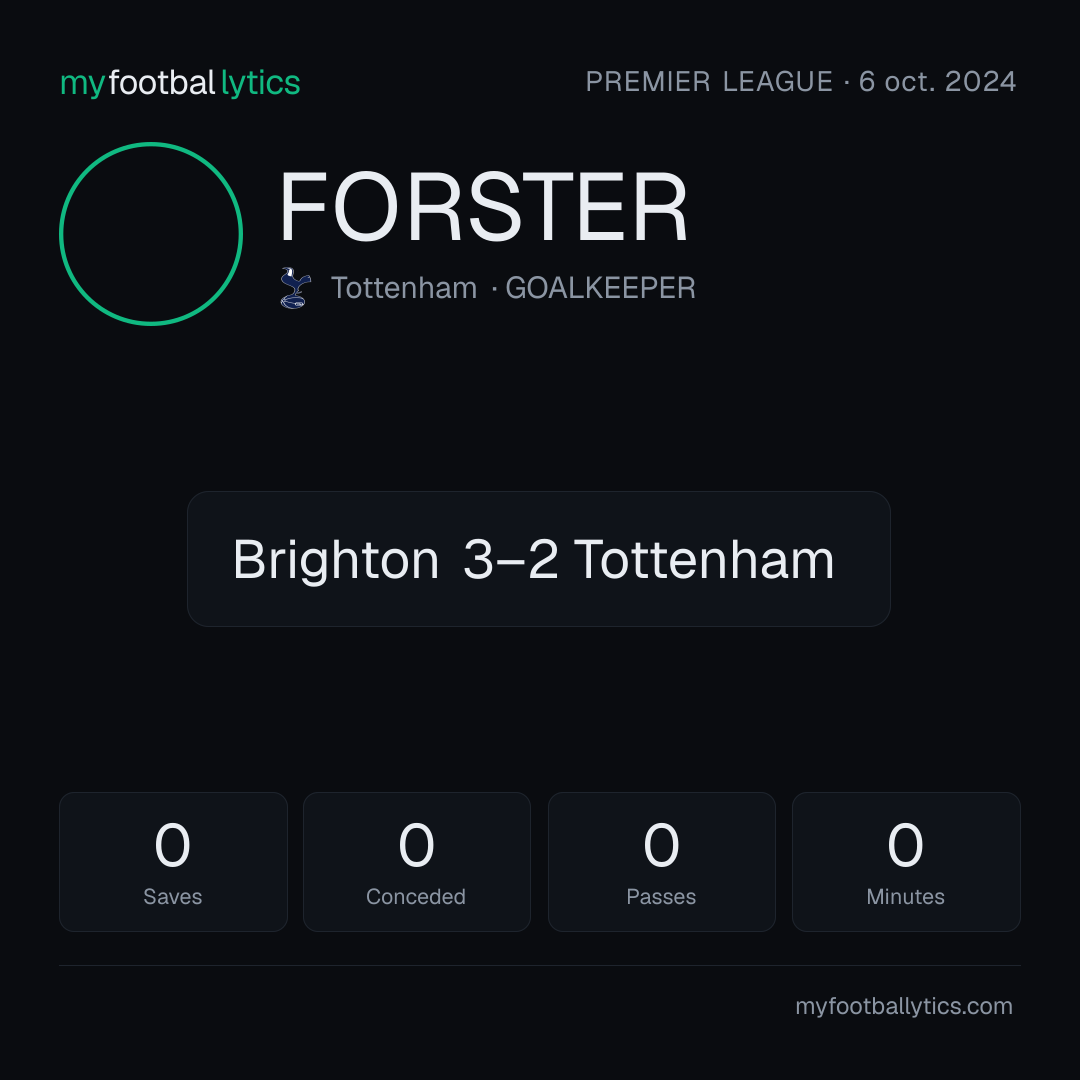Open the Conceded stat card
Image resolution: width=1080 pixels, height=1080 pixels.
(x=417, y=862)
